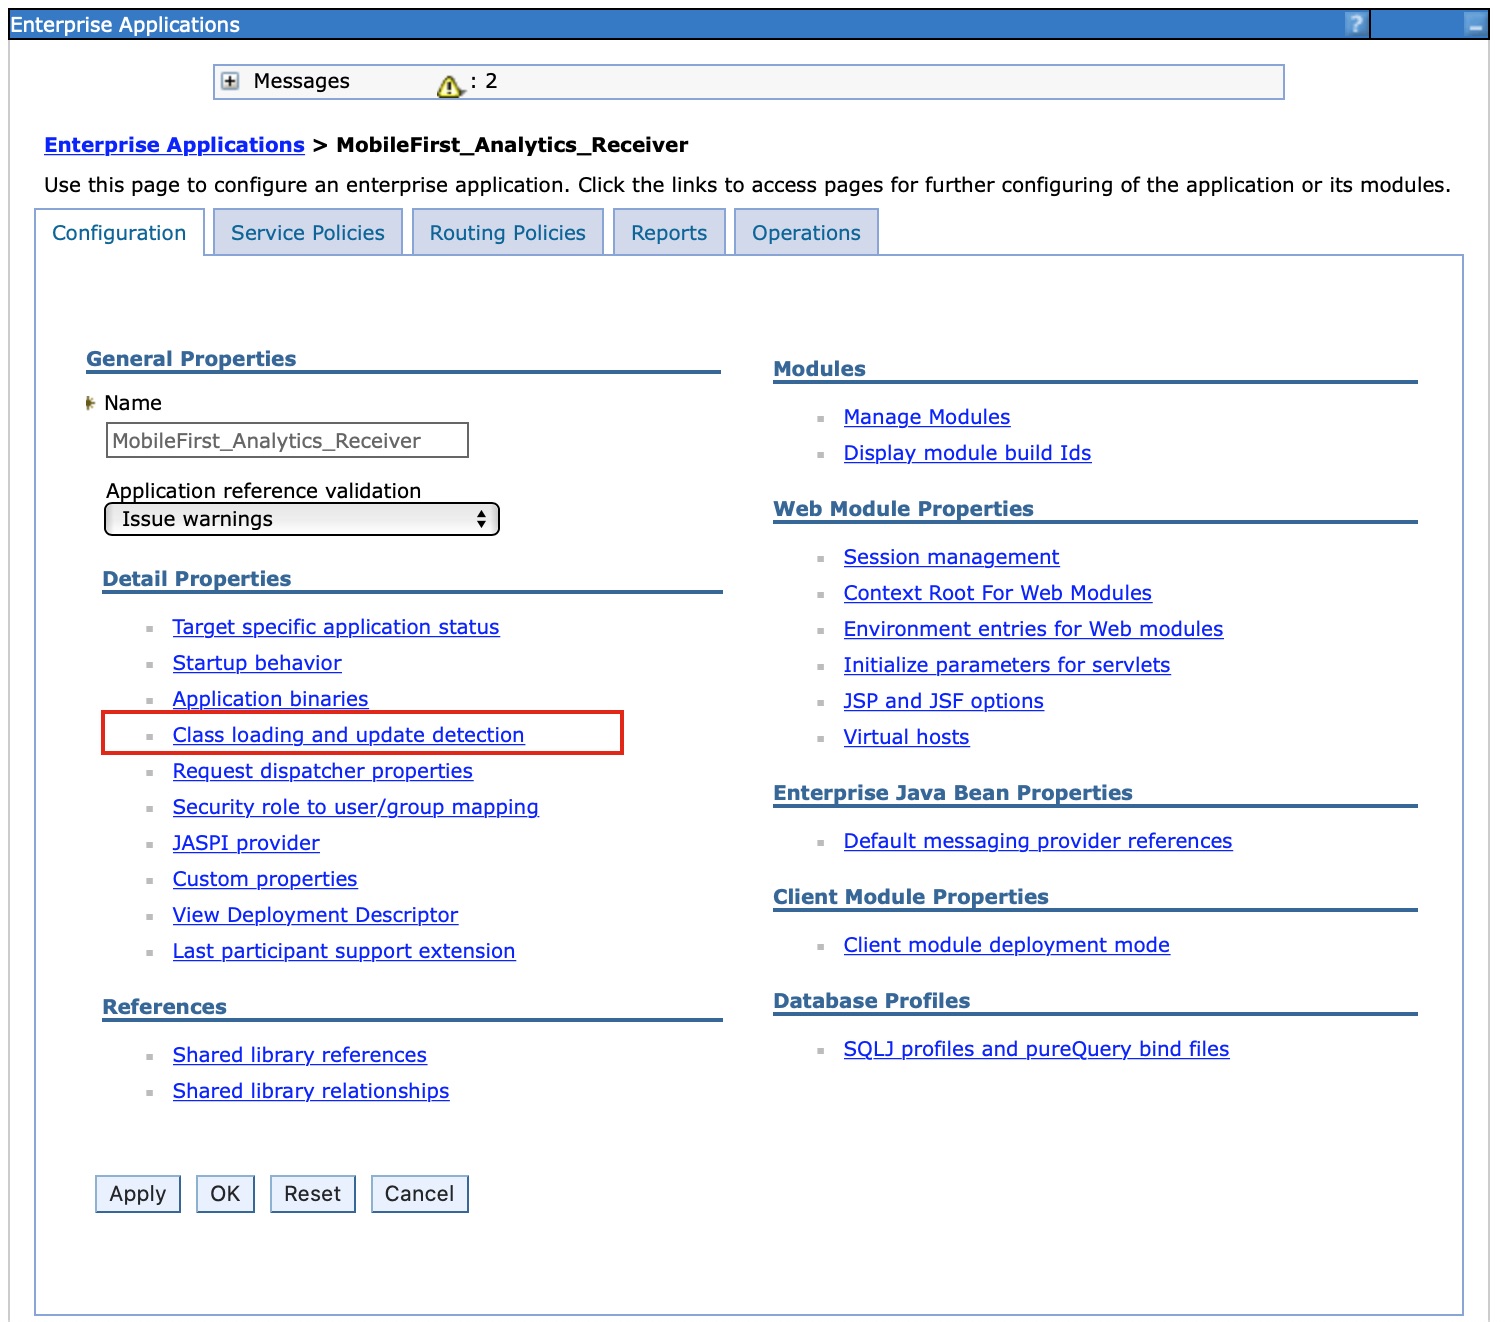The image size is (1506, 1322).
Task: Open Context Root For Web Modules link
Action: tap(997, 593)
